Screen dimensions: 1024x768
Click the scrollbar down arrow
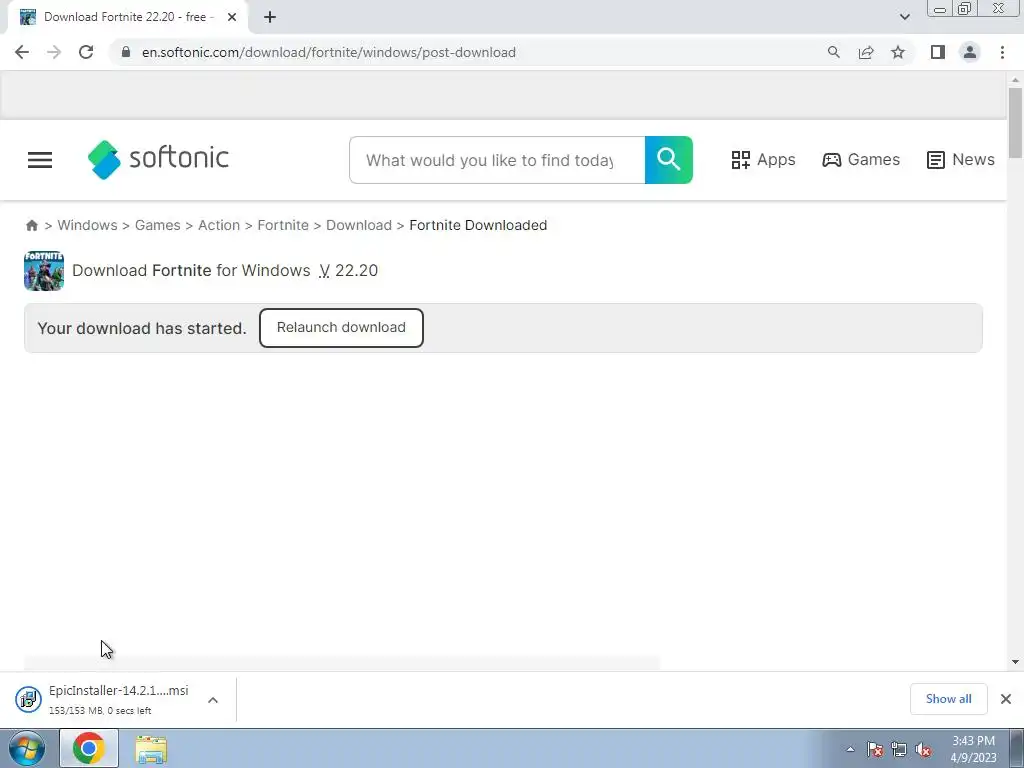tap(1015, 662)
